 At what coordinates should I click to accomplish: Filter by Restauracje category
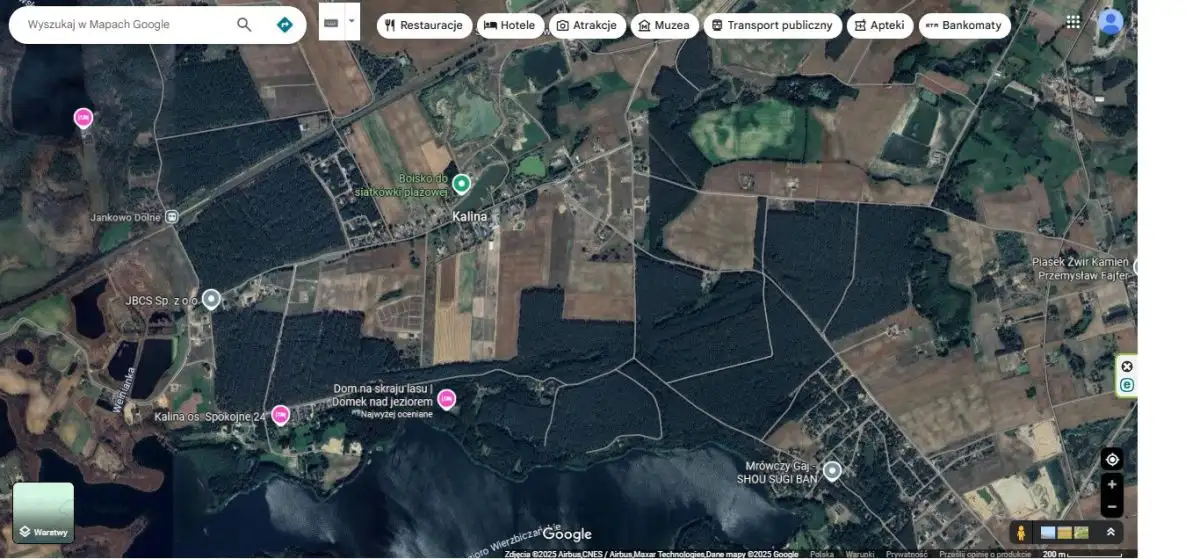tap(424, 26)
